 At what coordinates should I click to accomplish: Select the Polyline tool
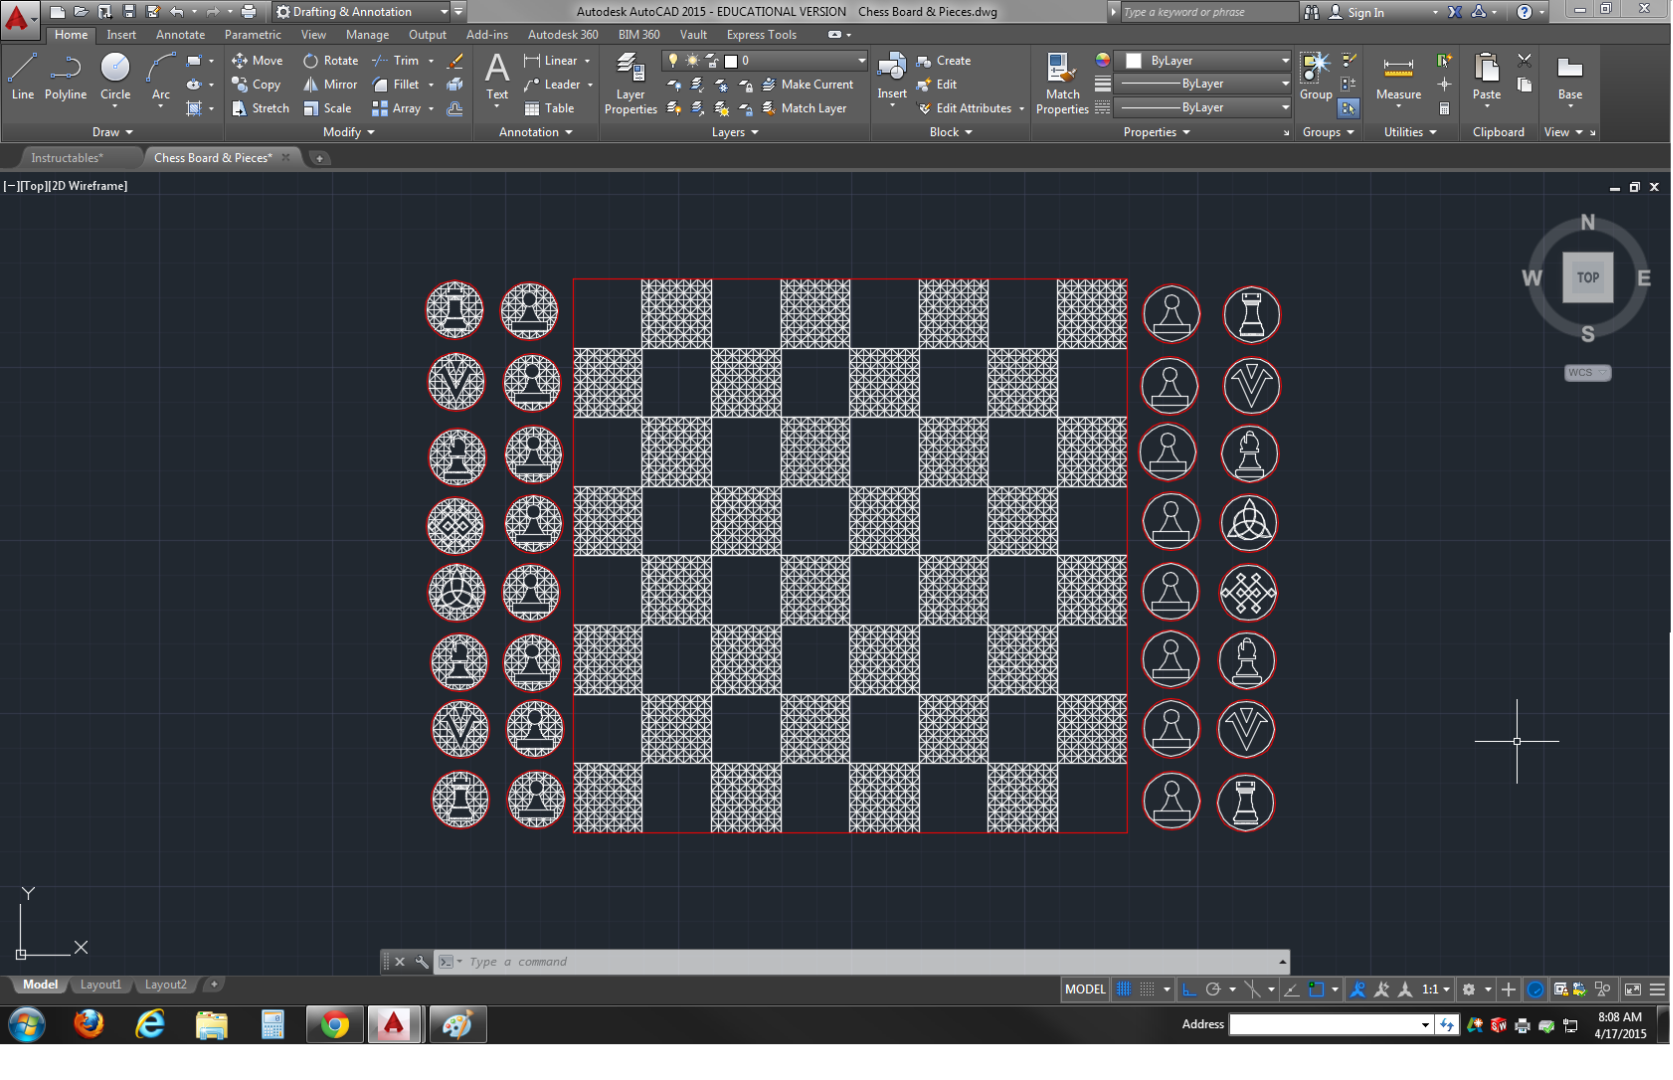pos(65,75)
